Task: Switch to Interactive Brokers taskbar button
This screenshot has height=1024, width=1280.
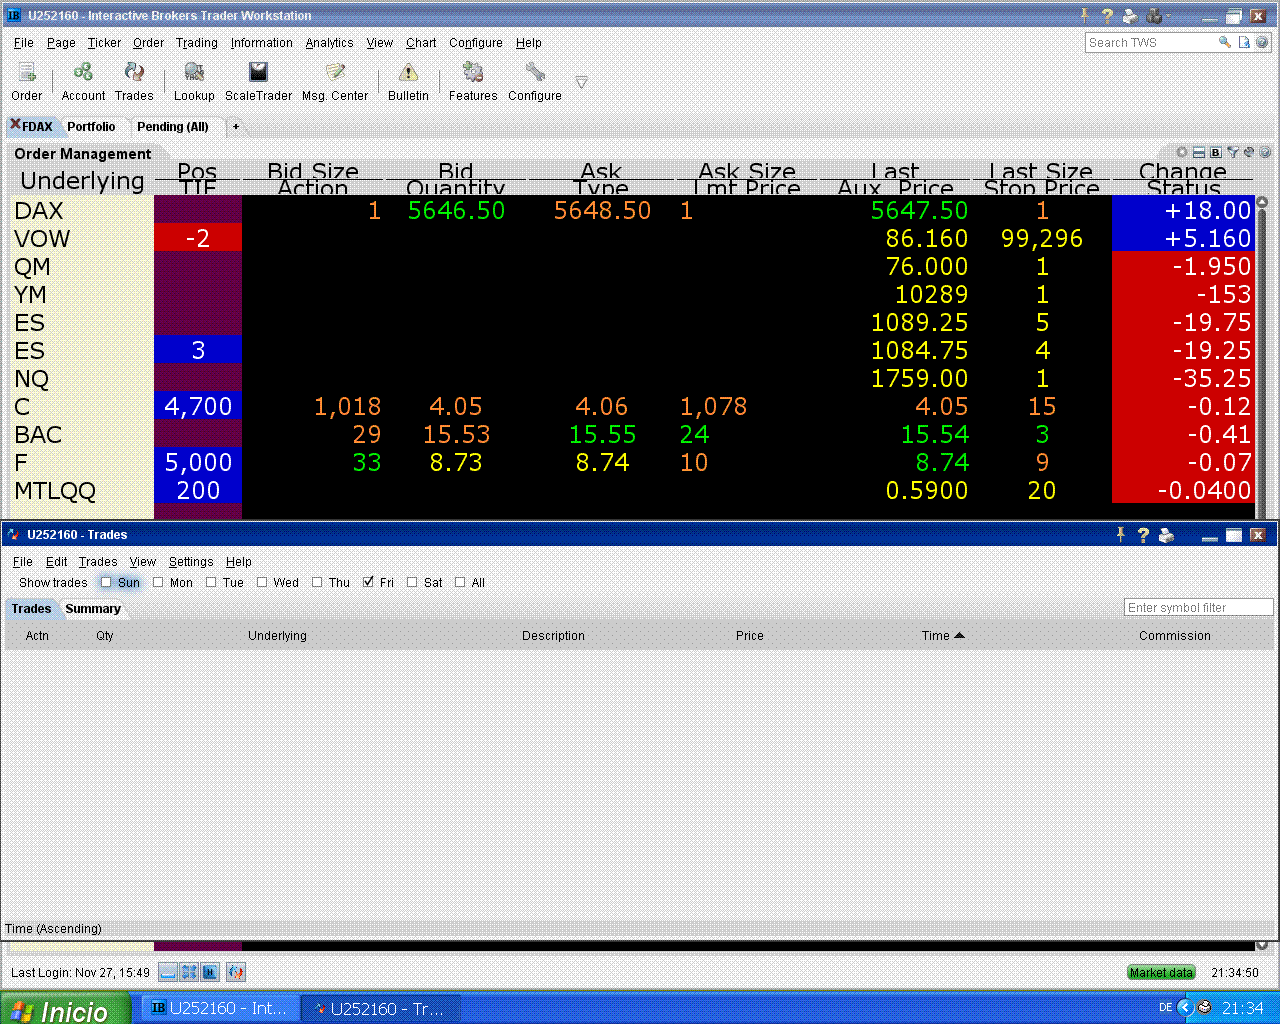Action: tap(220, 1009)
